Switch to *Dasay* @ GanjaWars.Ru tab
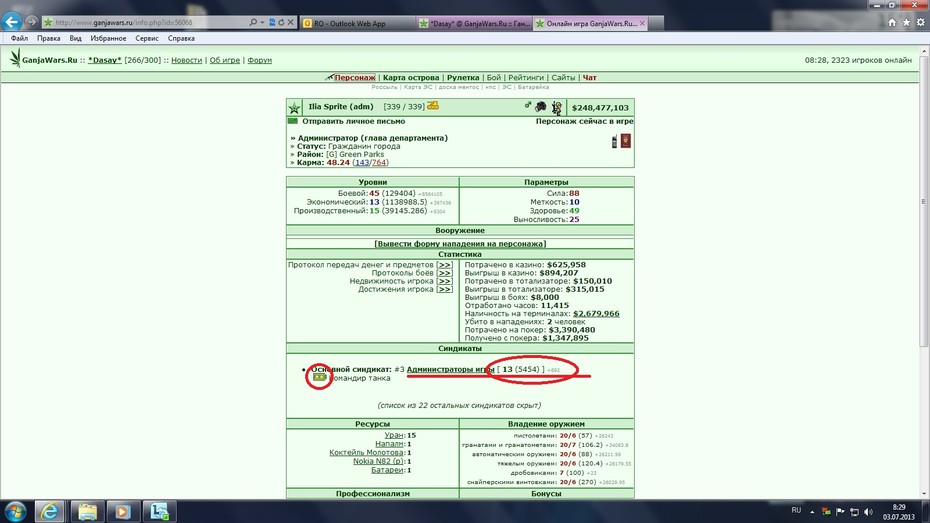Image resolution: width=930 pixels, height=523 pixels. pos(474,23)
